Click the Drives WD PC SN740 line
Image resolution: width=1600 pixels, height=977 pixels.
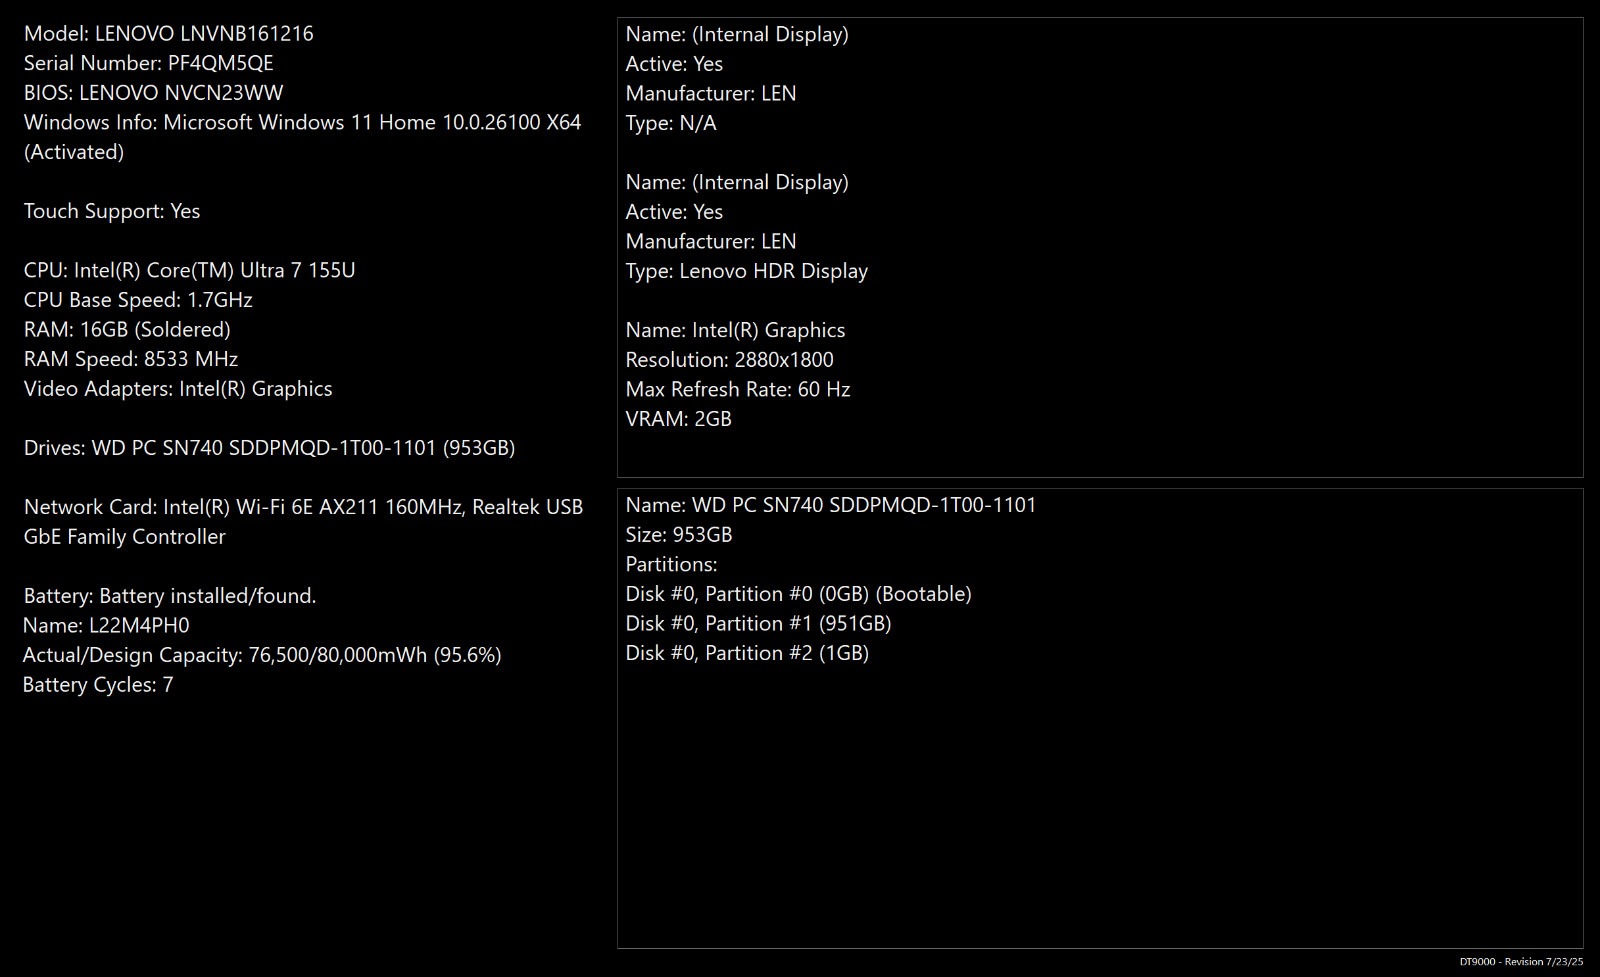click(x=270, y=448)
